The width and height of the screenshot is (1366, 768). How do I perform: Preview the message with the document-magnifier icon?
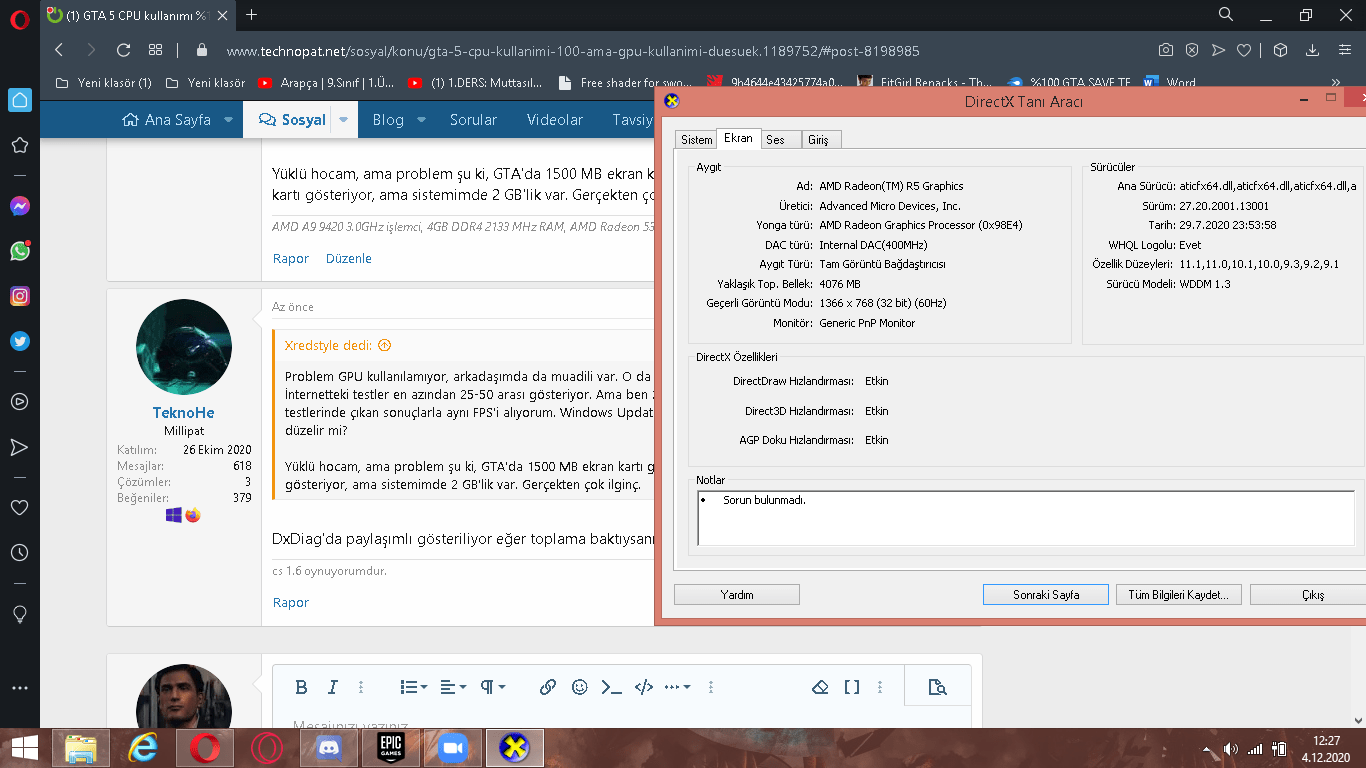937,687
